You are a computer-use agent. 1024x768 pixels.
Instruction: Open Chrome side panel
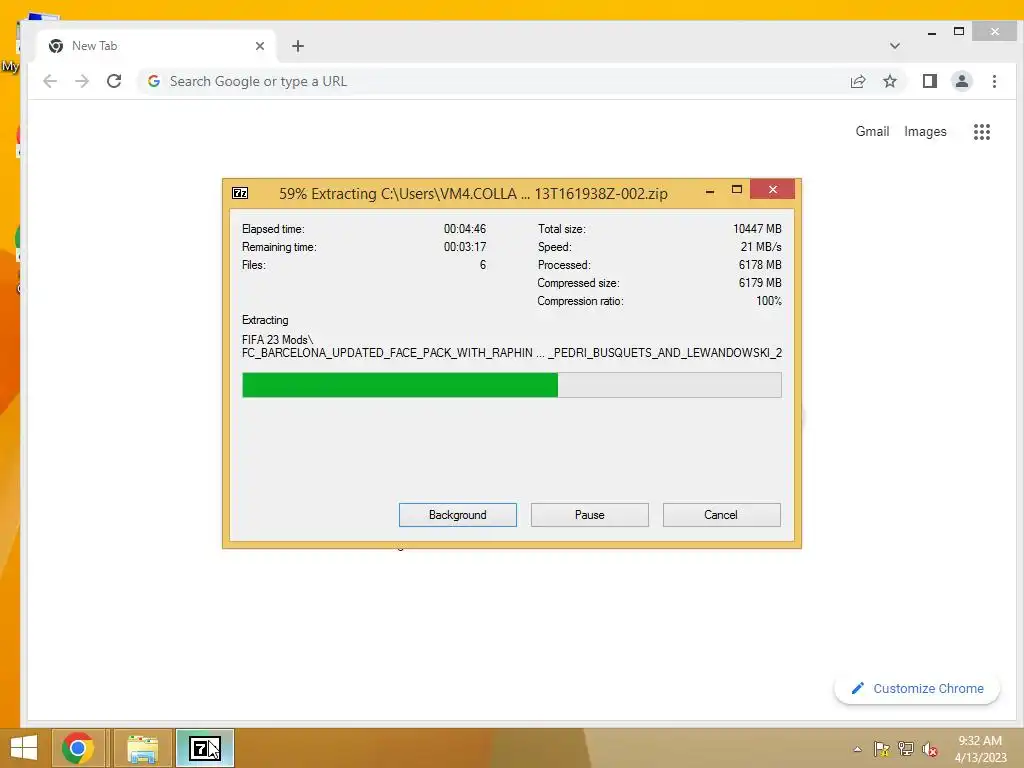click(x=930, y=81)
